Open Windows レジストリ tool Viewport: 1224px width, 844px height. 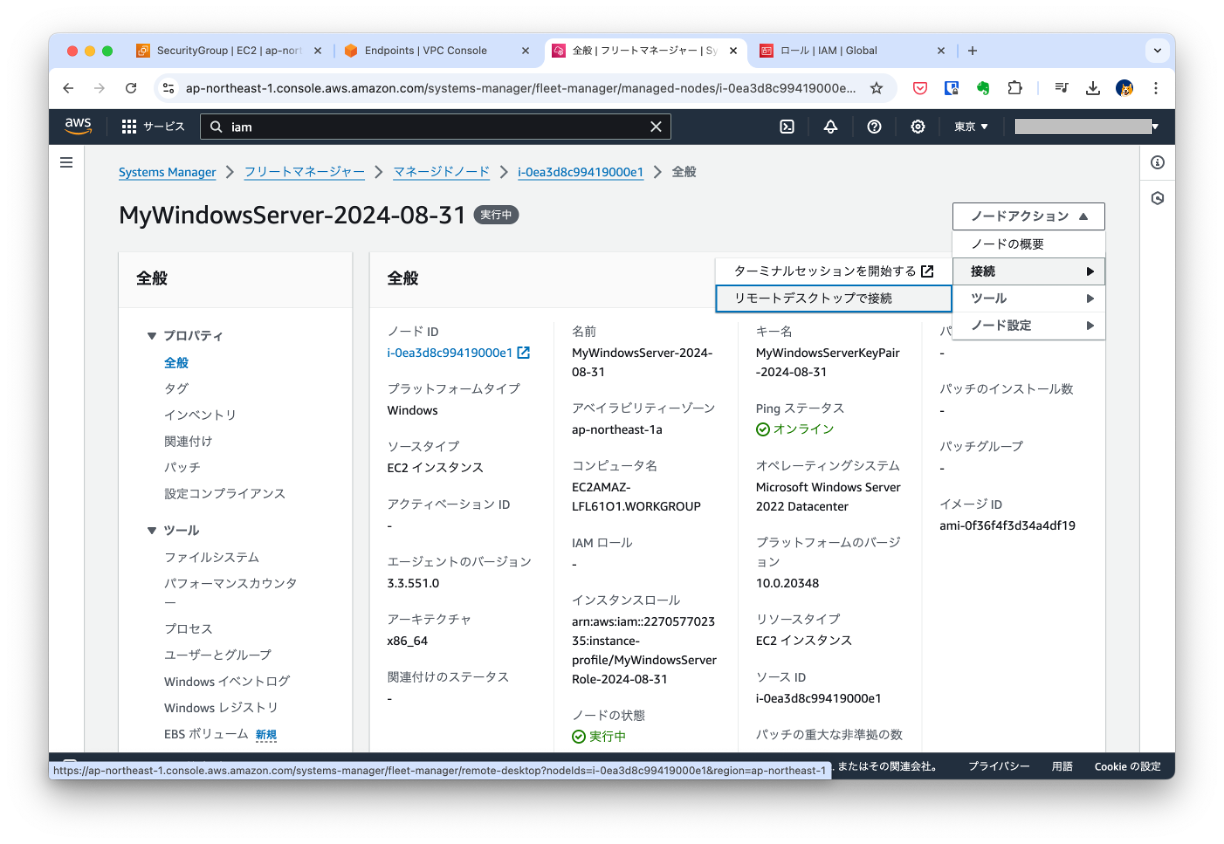[221, 707]
